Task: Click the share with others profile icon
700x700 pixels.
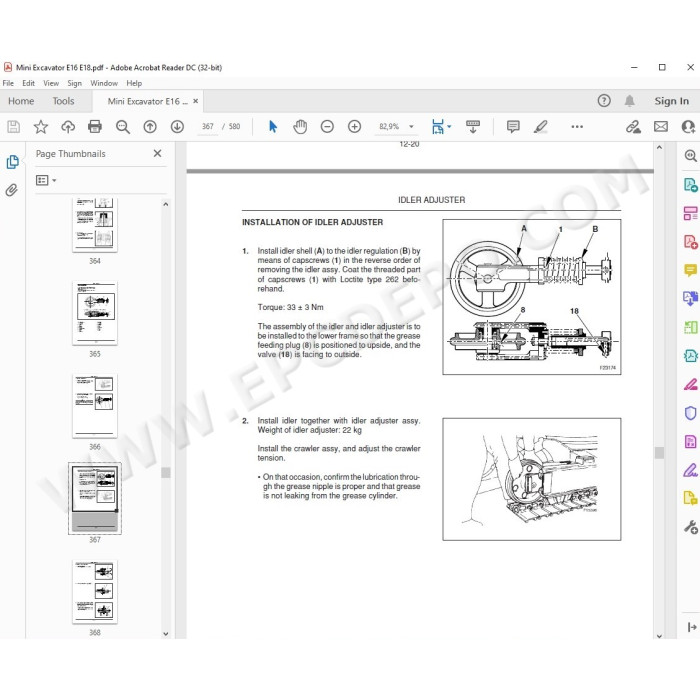Action: pyautogui.click(x=688, y=127)
